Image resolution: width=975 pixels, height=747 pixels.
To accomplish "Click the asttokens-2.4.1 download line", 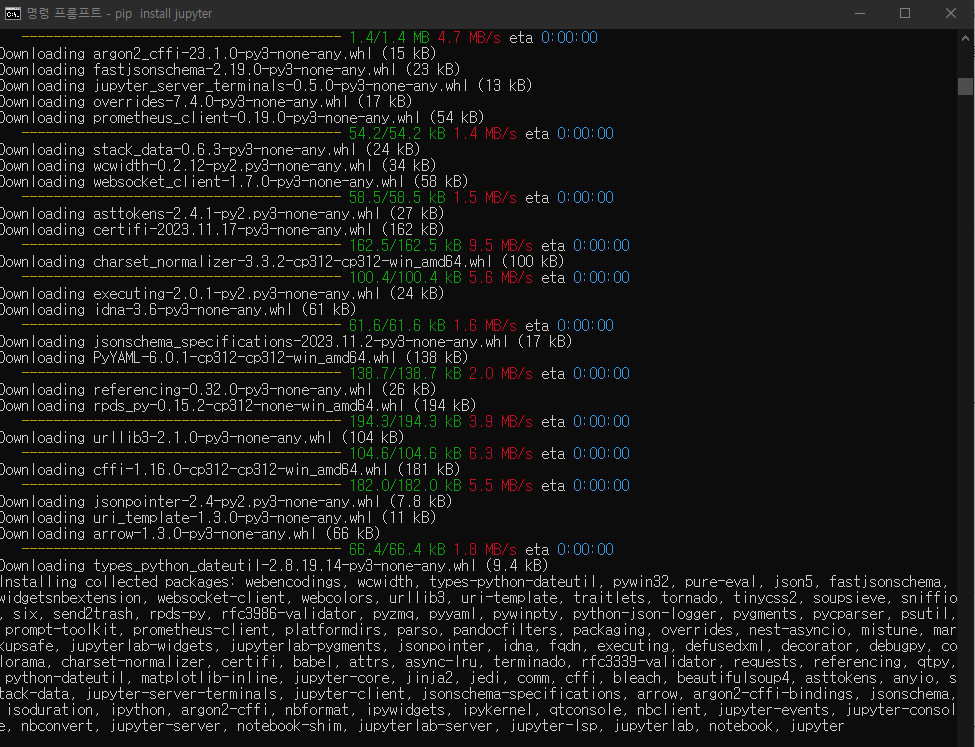I will [222, 214].
